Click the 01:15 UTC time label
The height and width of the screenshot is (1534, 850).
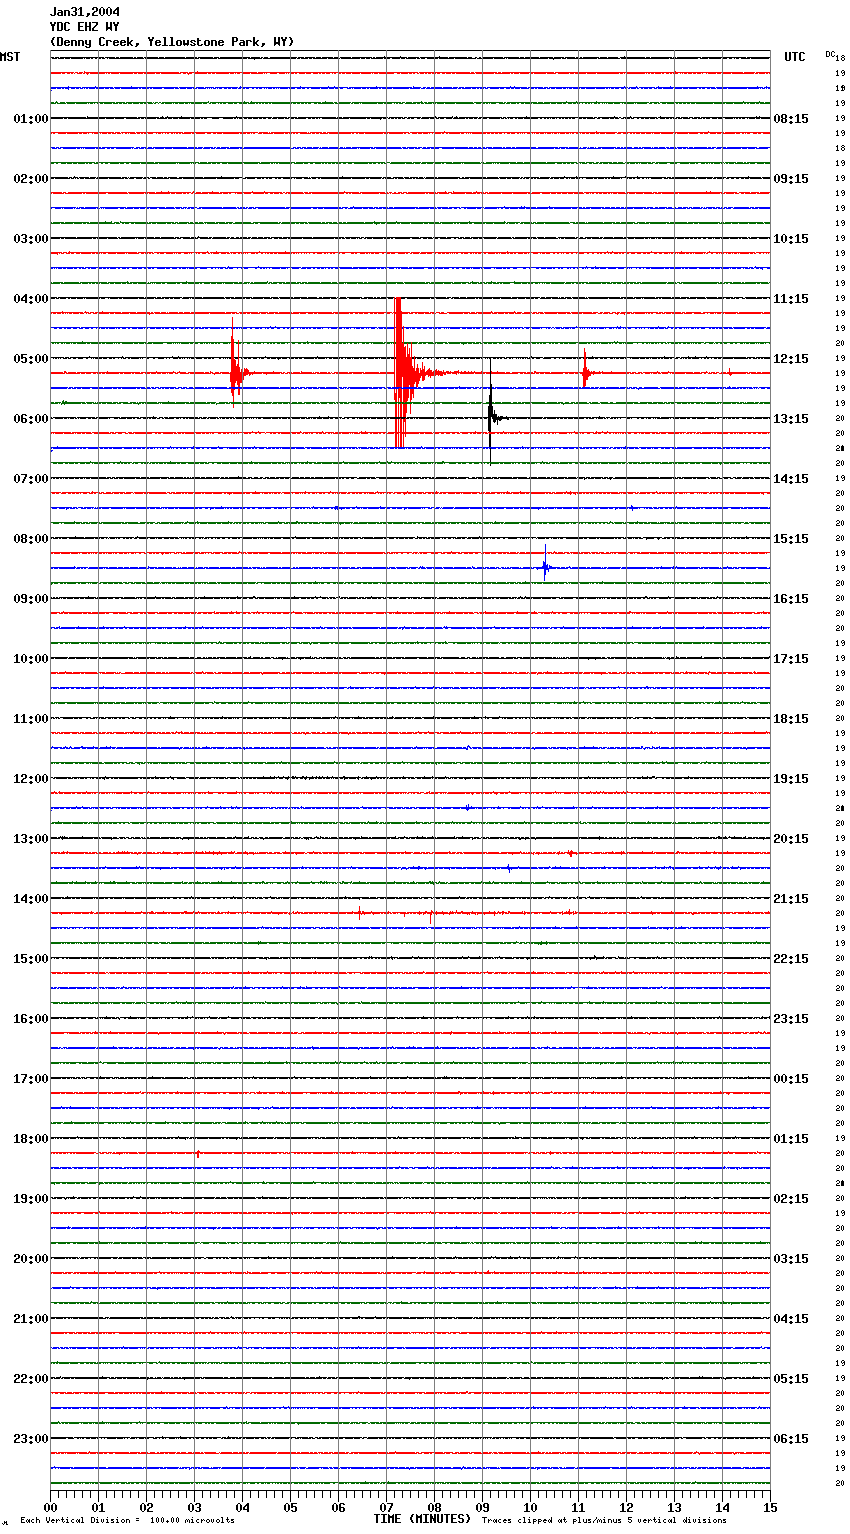click(x=791, y=1139)
